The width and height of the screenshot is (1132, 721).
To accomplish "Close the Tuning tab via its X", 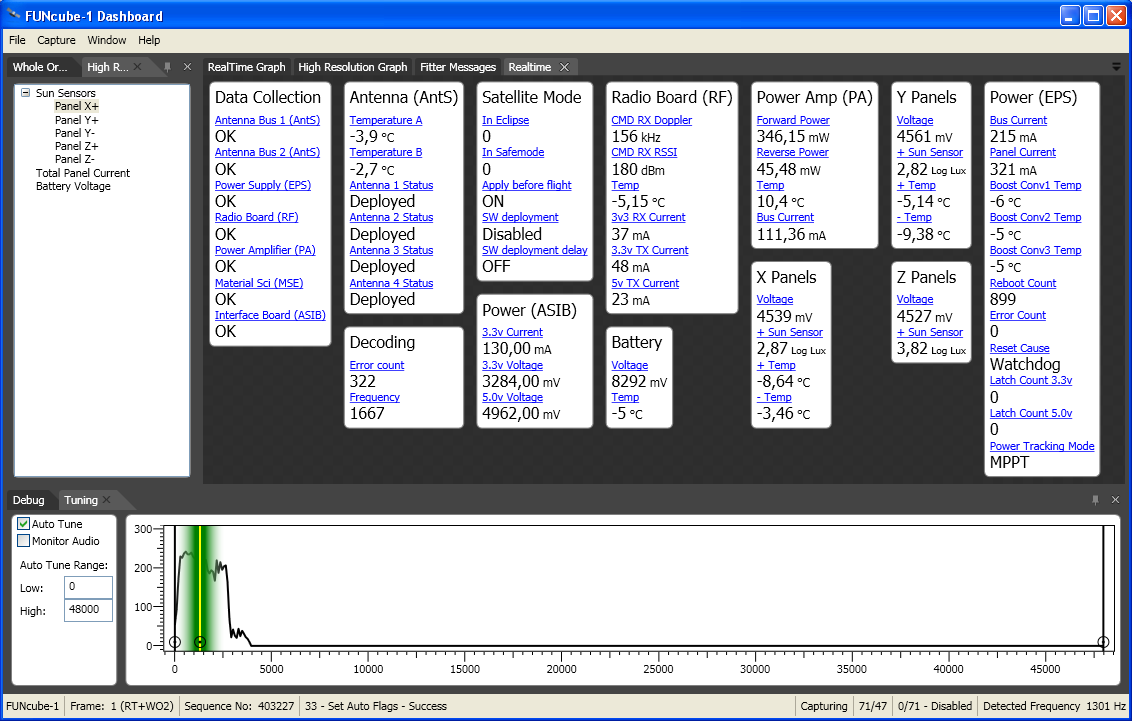I will pos(107,500).
